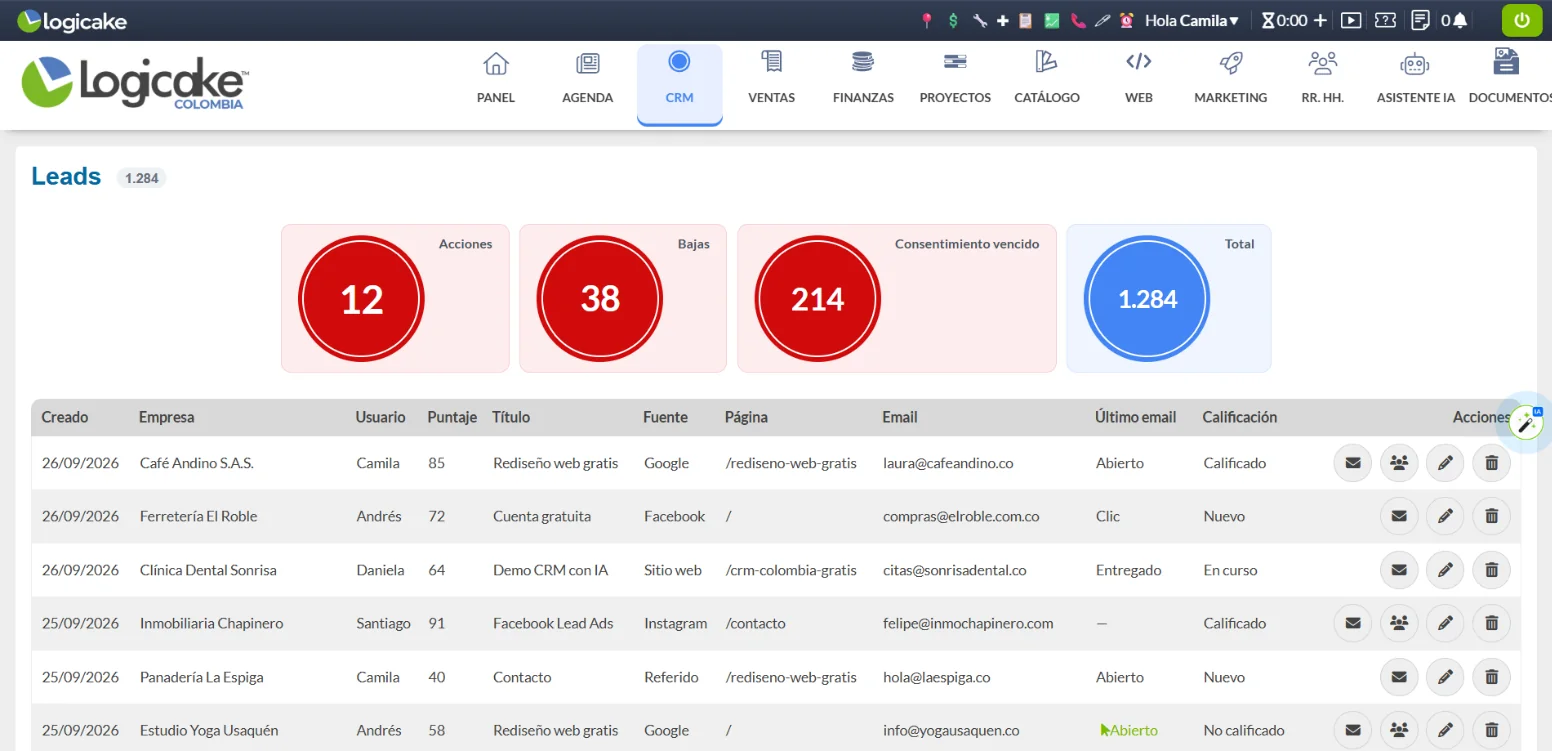This screenshot has width=1552, height=751.
Task: Click email laura@cafeandino.co
Action: tap(948, 463)
